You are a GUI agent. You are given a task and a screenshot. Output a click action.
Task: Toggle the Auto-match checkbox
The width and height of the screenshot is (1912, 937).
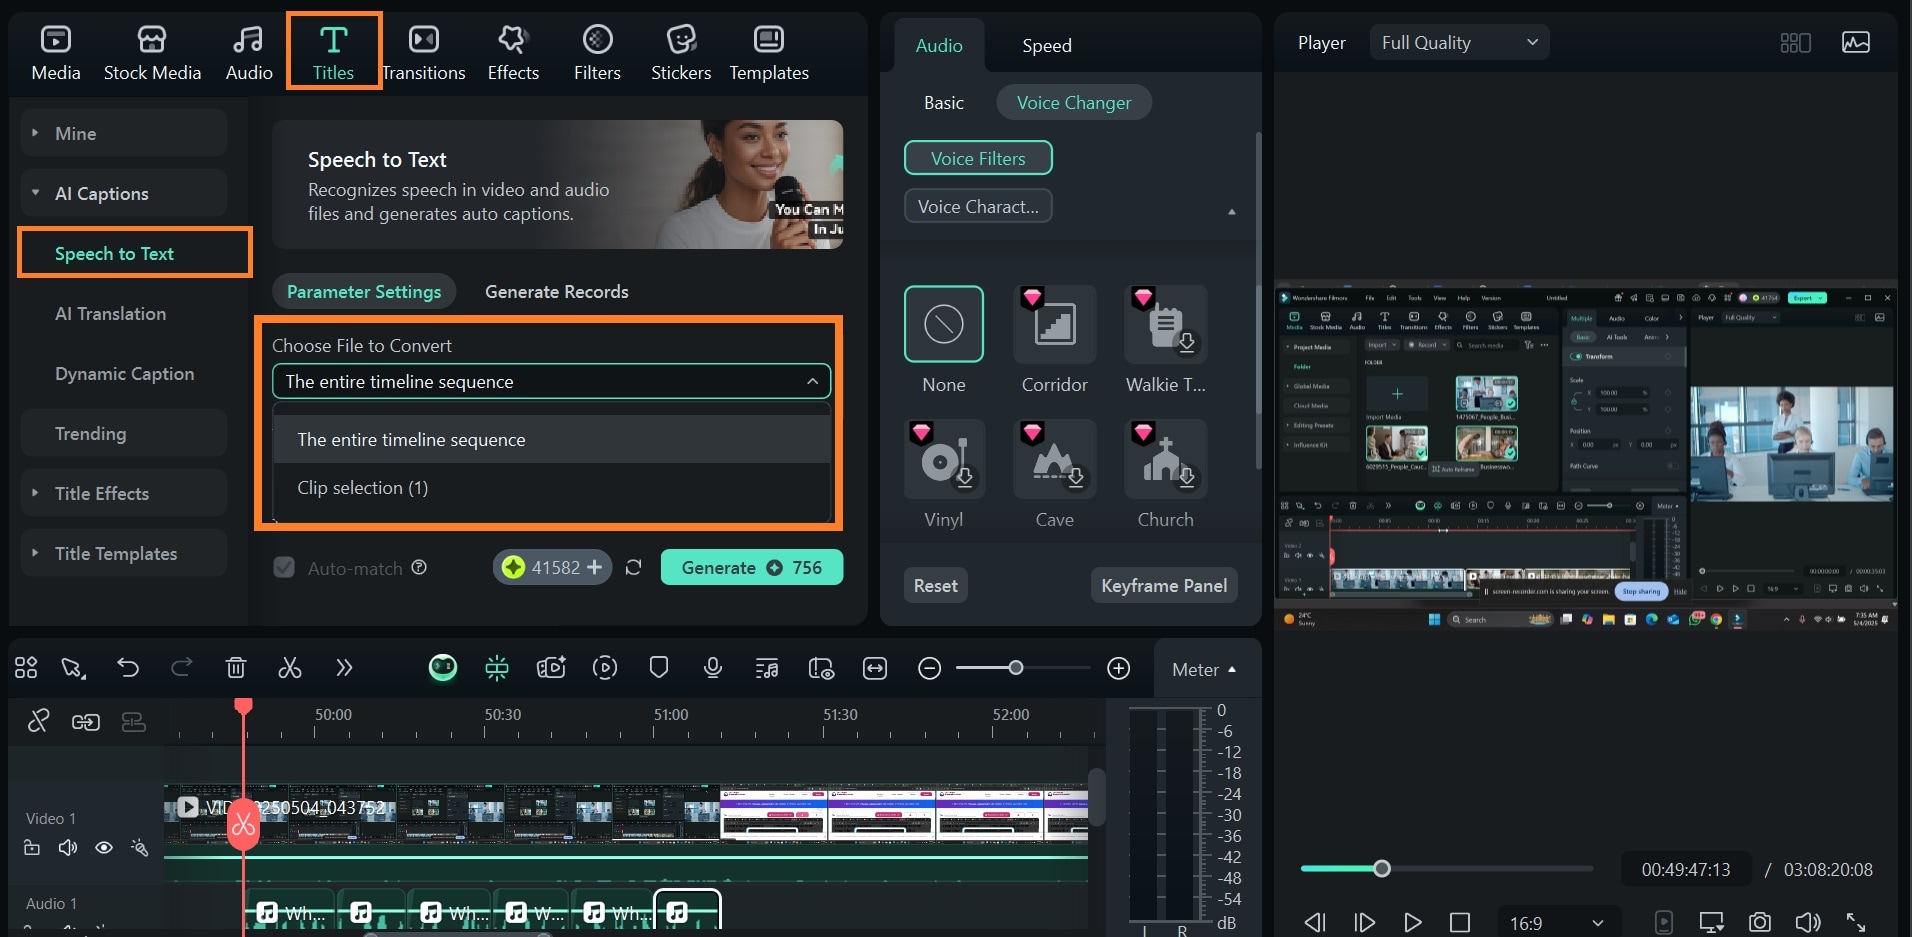(284, 567)
